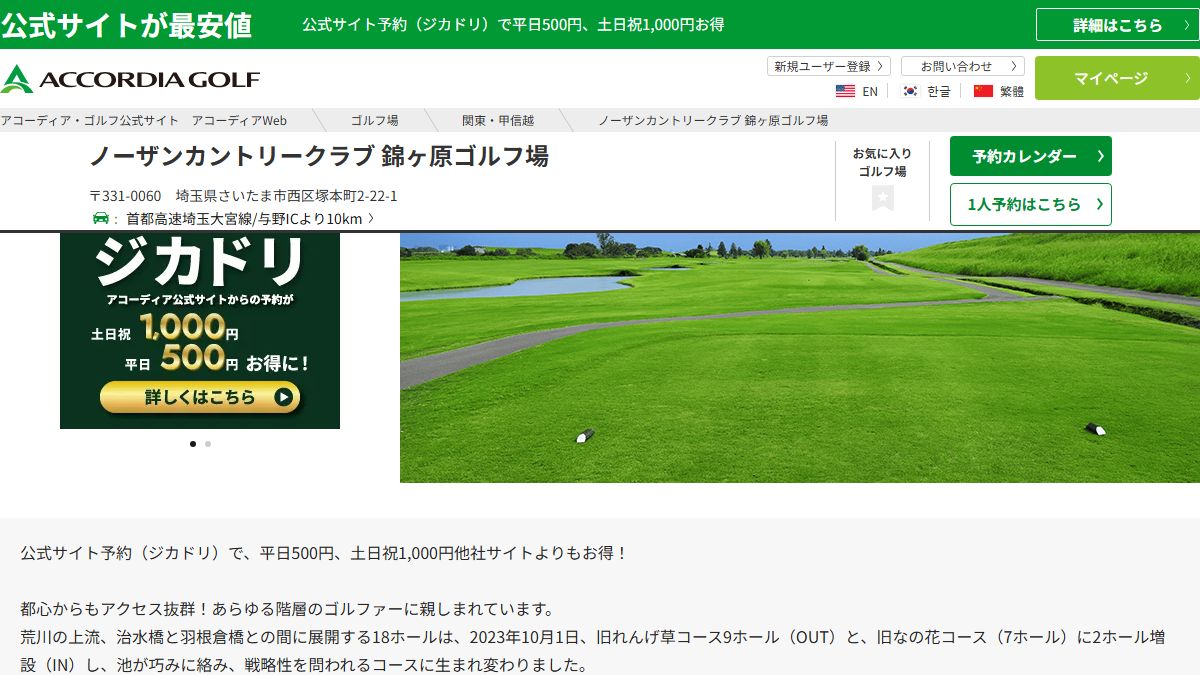Open 予約カレンダー button

point(1031,156)
